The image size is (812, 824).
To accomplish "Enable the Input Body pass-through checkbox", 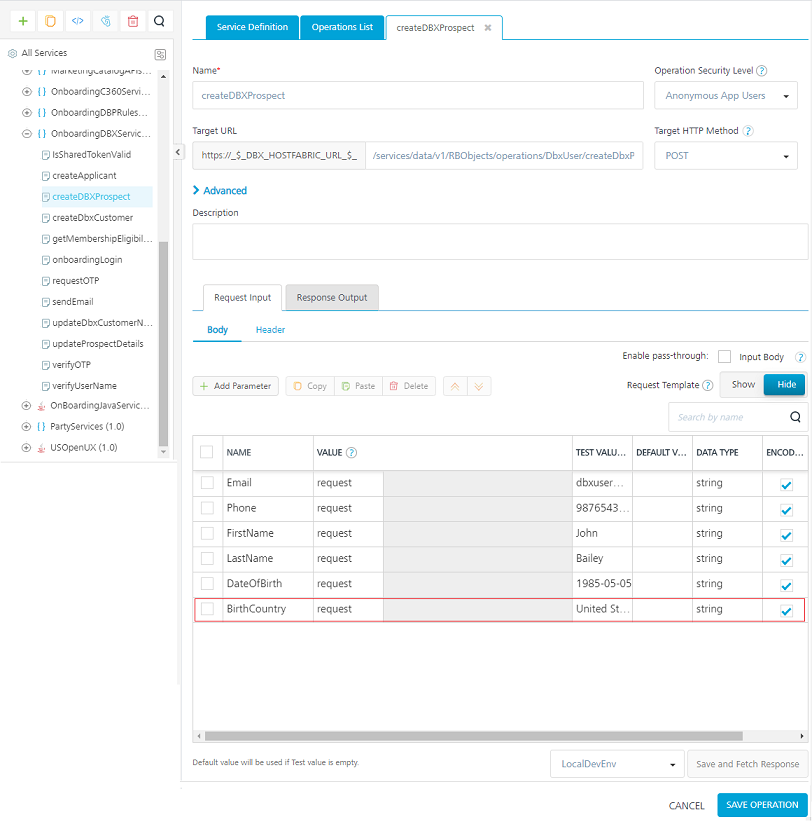I will (x=724, y=356).
